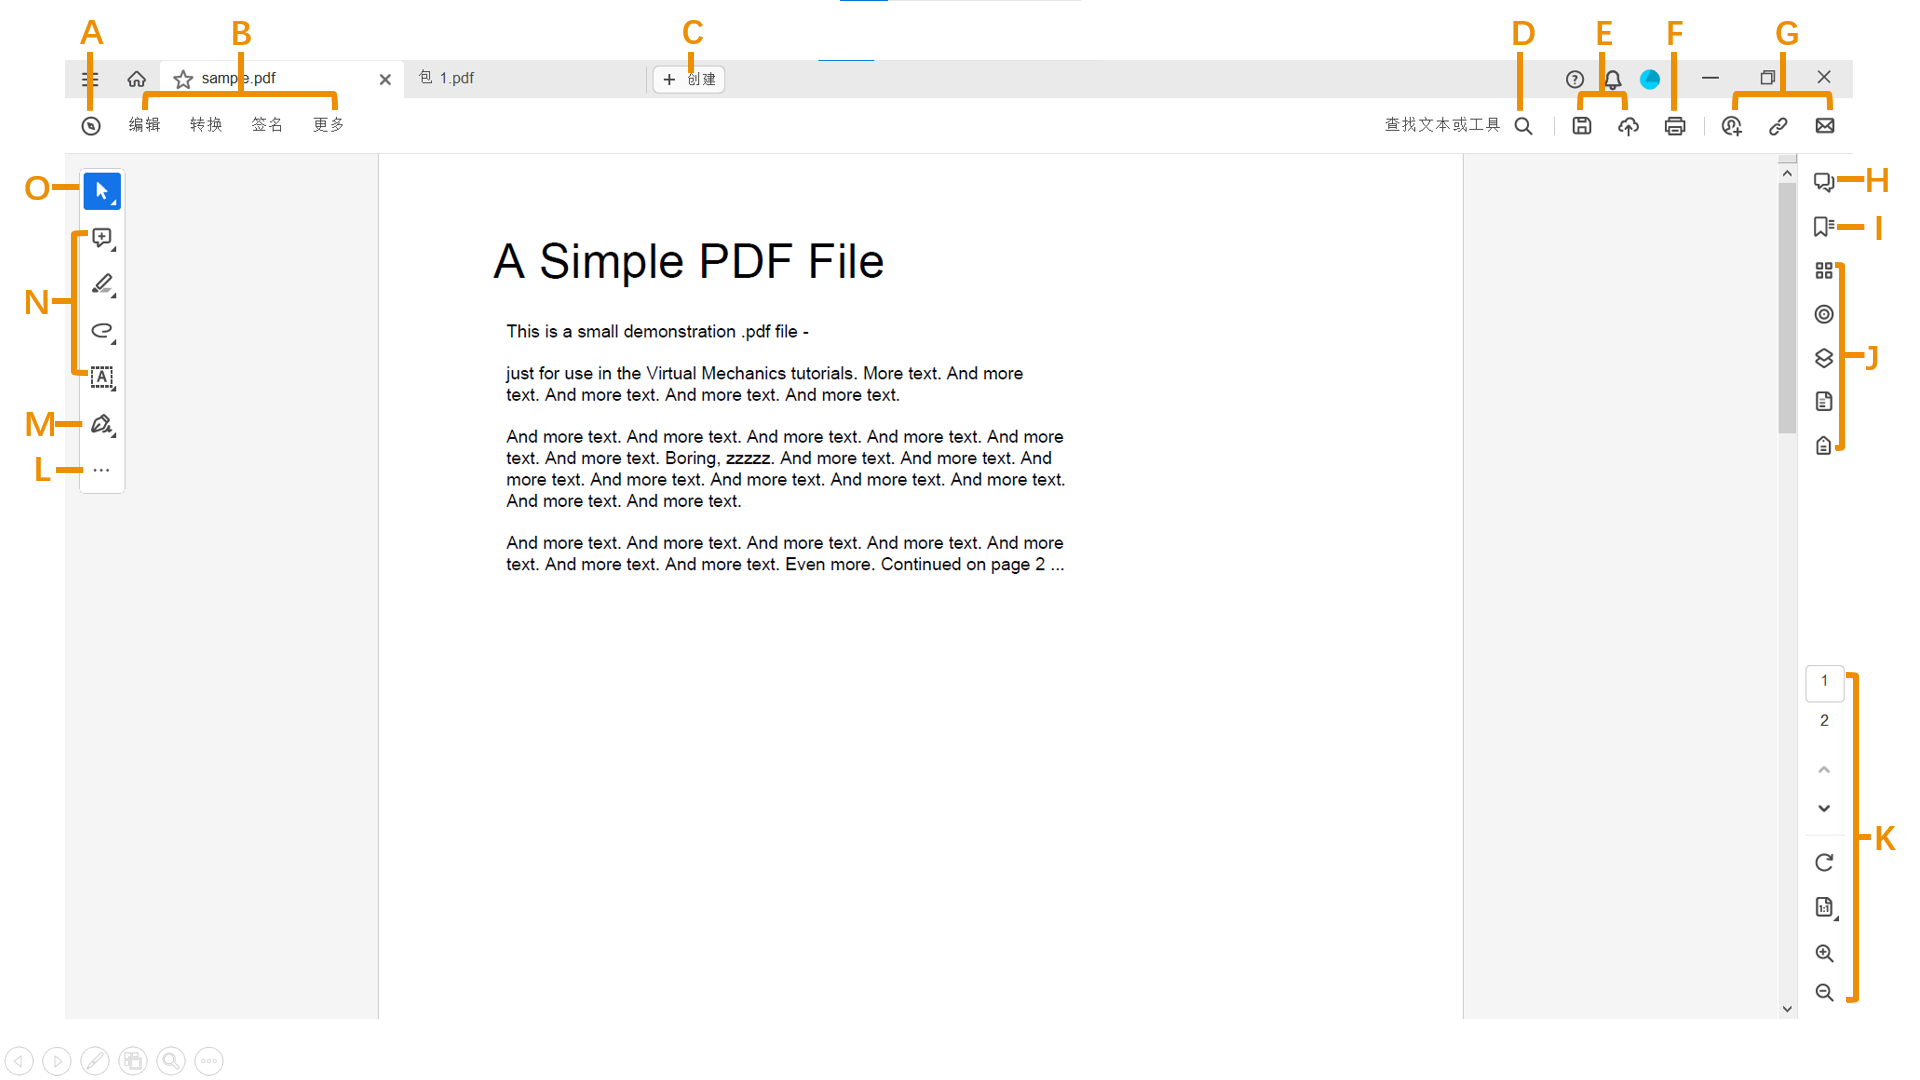The image size is (1920, 1080).
Task: Select the Add text box tool
Action: 102,377
